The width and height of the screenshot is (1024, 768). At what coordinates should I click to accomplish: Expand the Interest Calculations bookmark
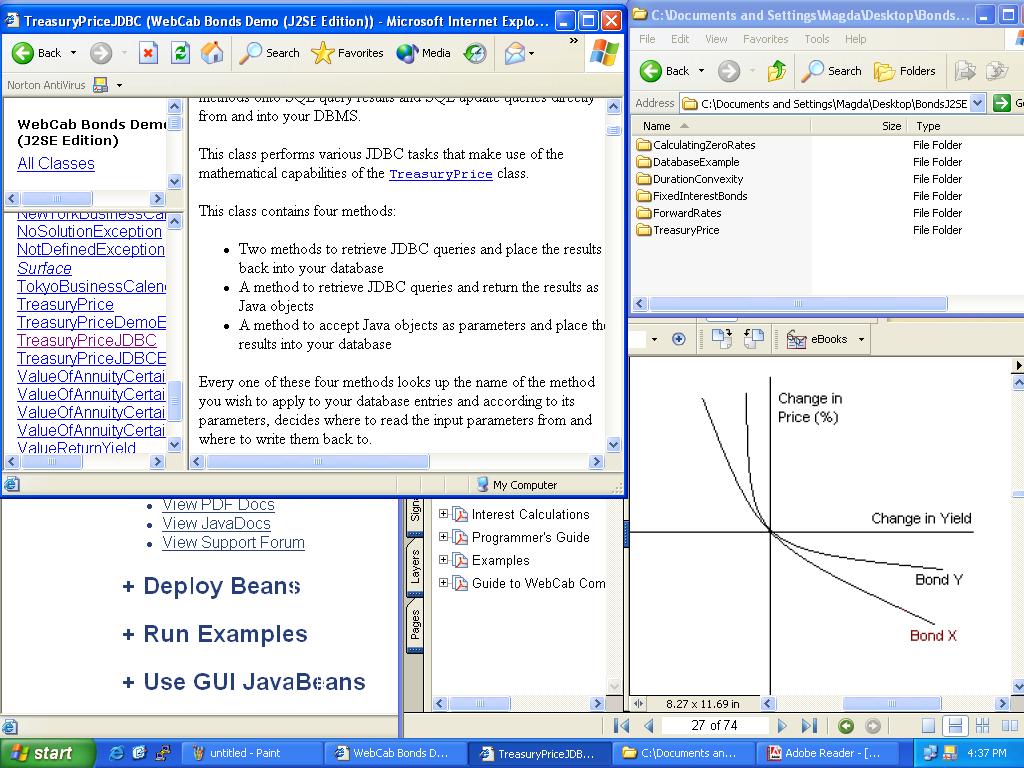point(443,514)
